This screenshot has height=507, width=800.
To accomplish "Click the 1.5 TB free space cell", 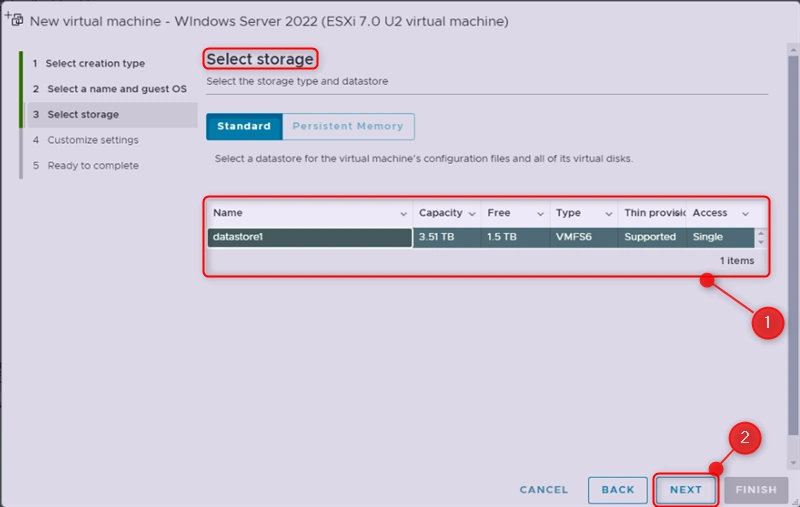I will pos(515,237).
